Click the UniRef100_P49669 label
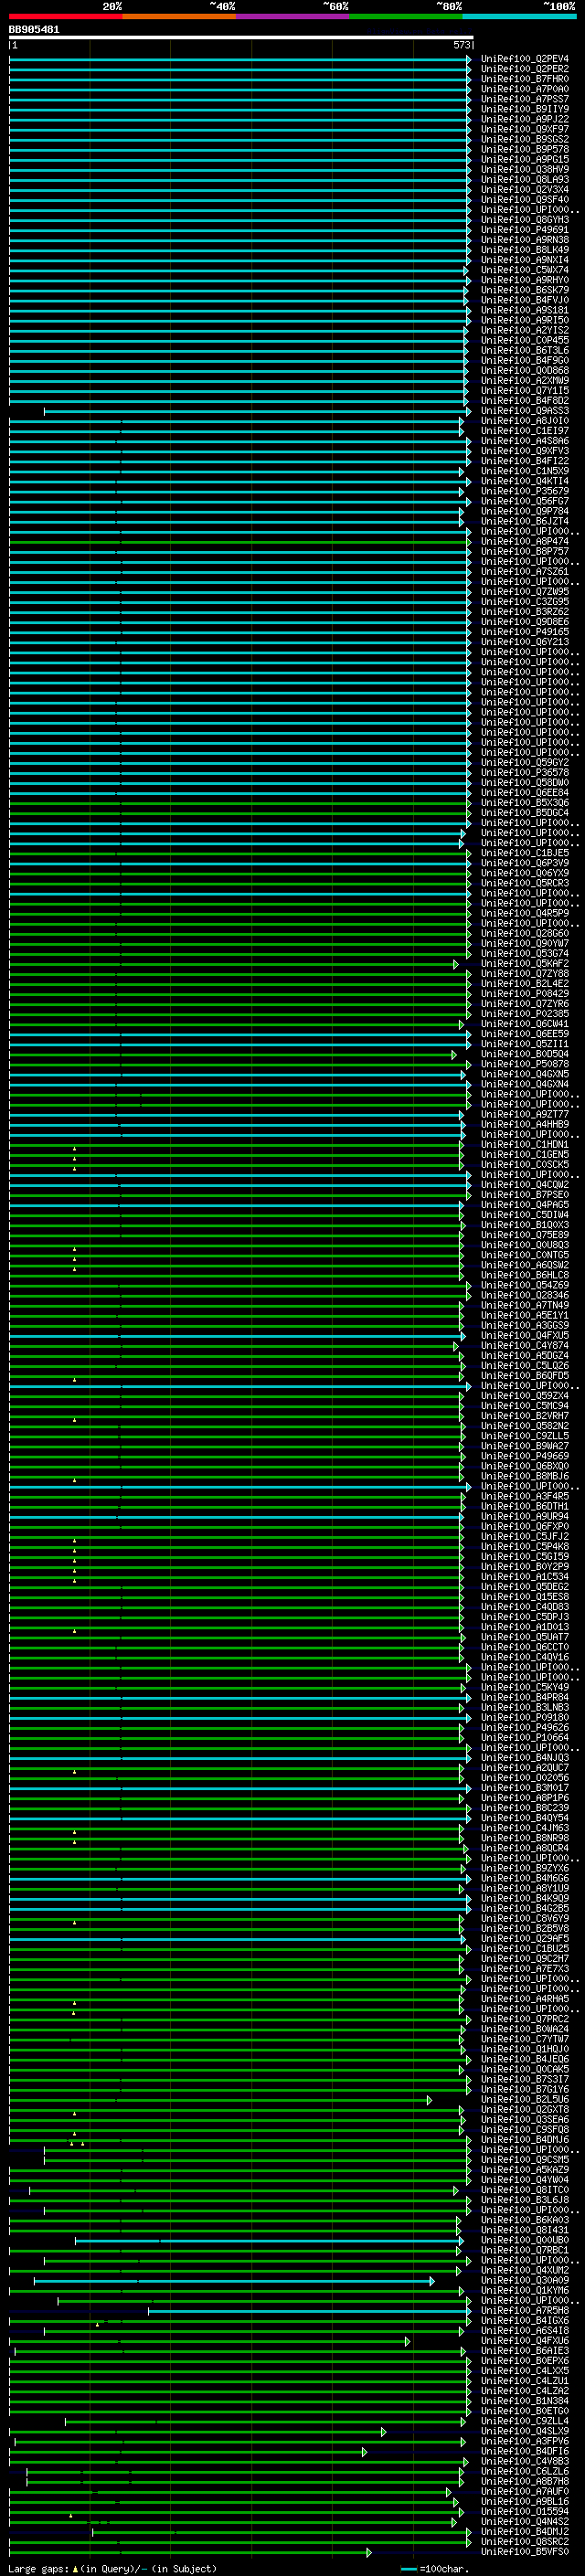Screen dimensions: 585x2576 pyautogui.click(x=525, y=1456)
